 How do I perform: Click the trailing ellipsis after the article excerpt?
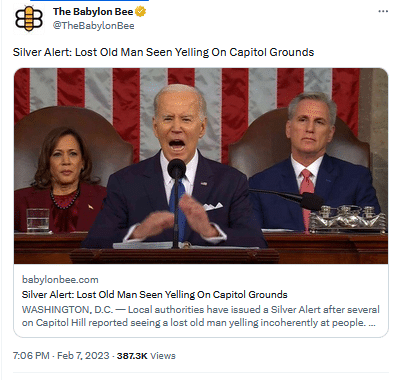click(372, 323)
